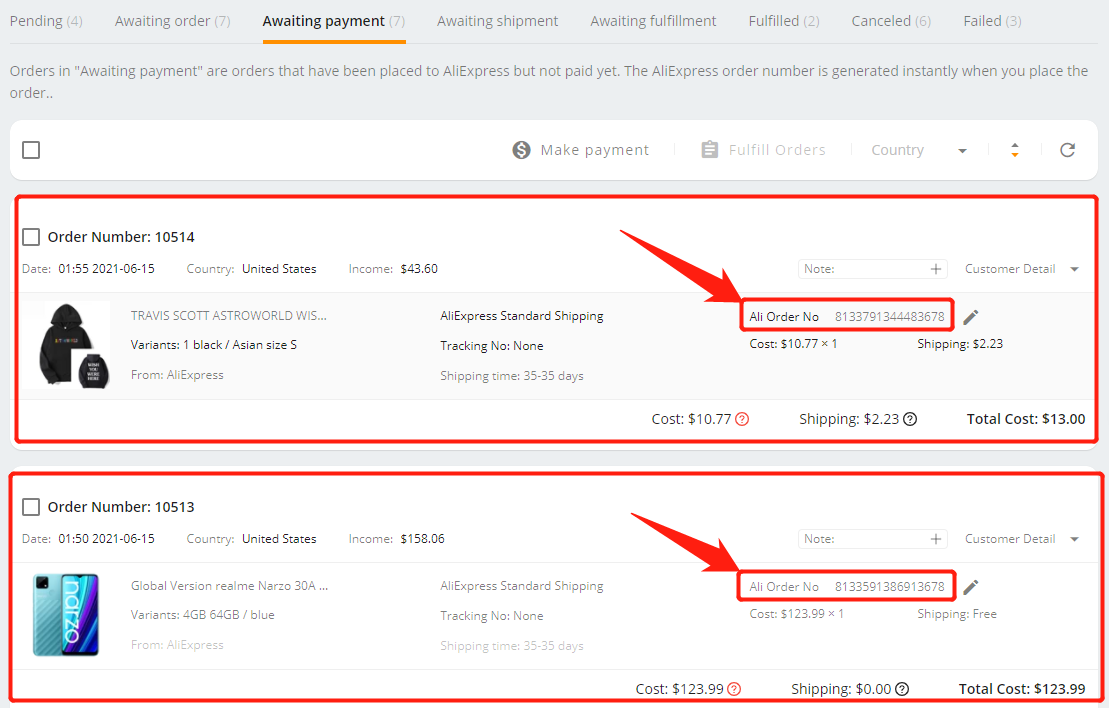Click the Note field of order 10513

pos(873,539)
